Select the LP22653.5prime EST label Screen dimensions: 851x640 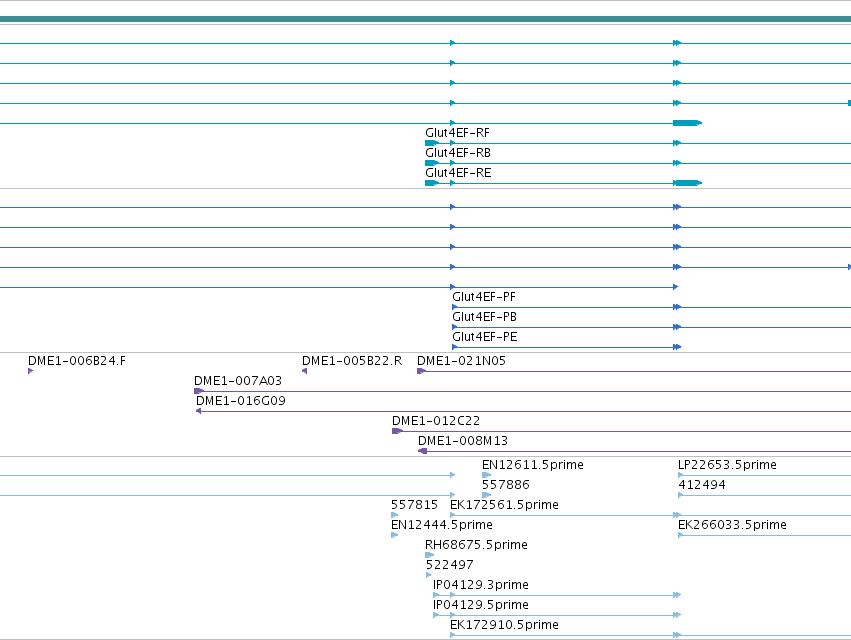click(x=727, y=465)
